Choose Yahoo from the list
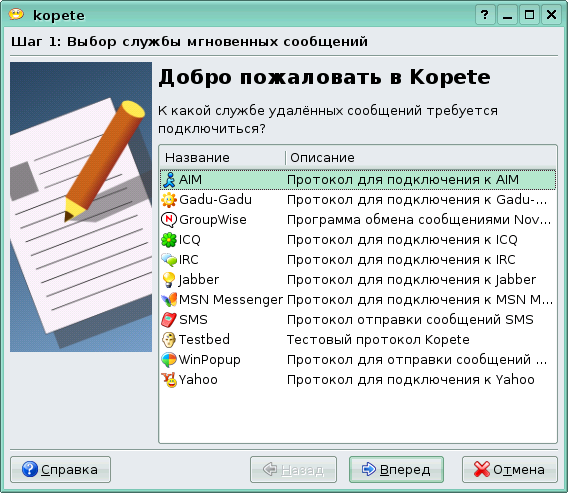 [x=198, y=380]
